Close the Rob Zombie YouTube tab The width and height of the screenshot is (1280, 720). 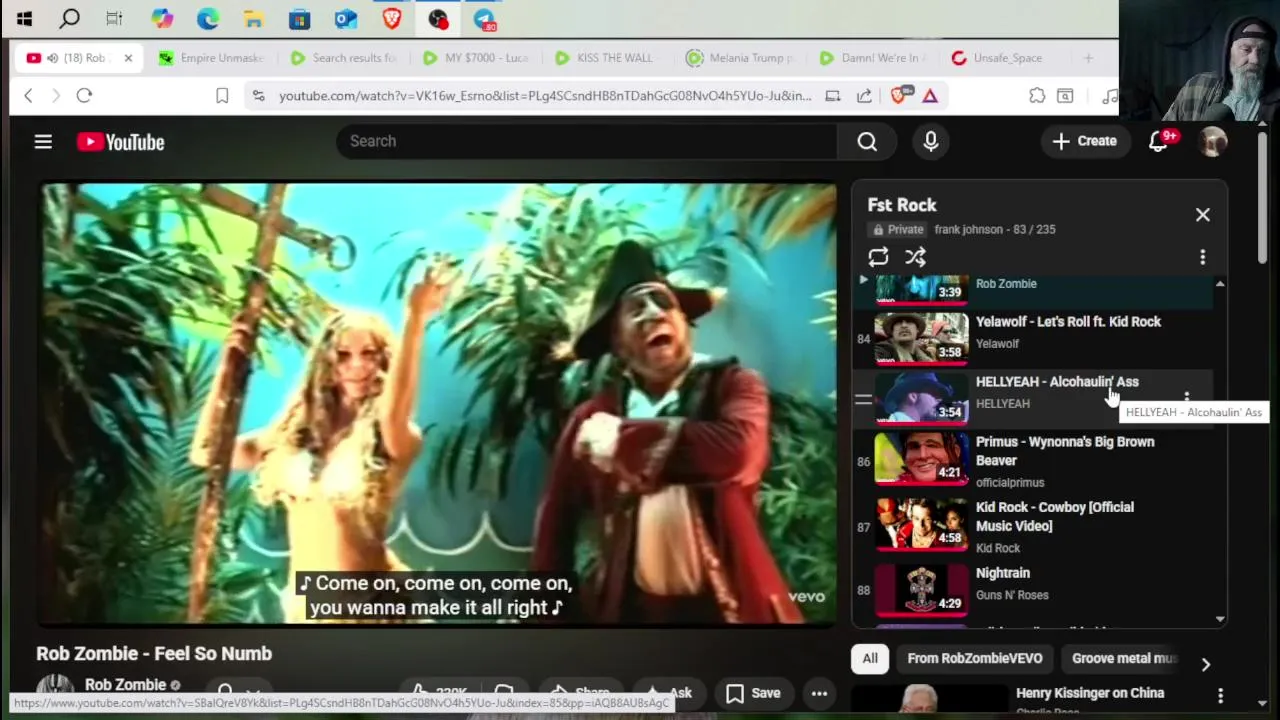point(128,58)
